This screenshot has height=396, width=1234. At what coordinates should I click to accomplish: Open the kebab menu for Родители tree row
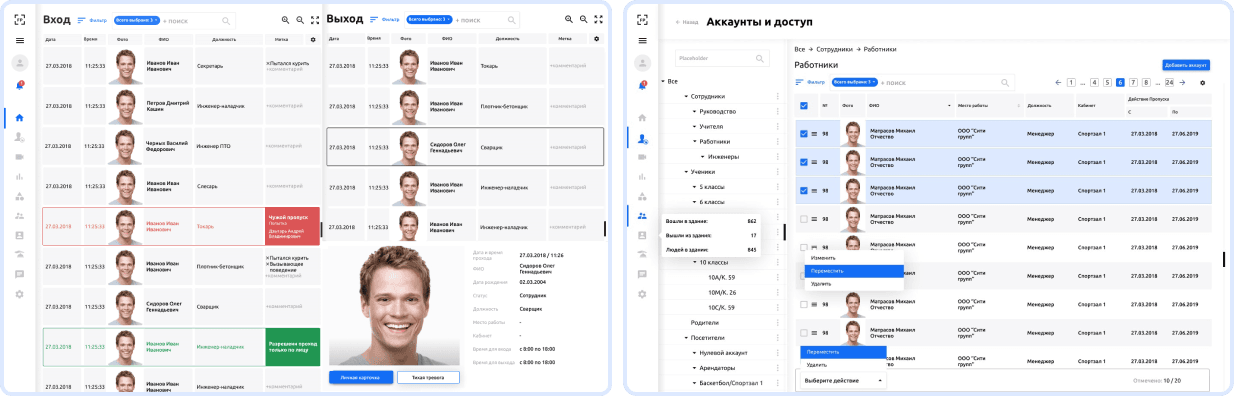pyautogui.click(x=777, y=323)
